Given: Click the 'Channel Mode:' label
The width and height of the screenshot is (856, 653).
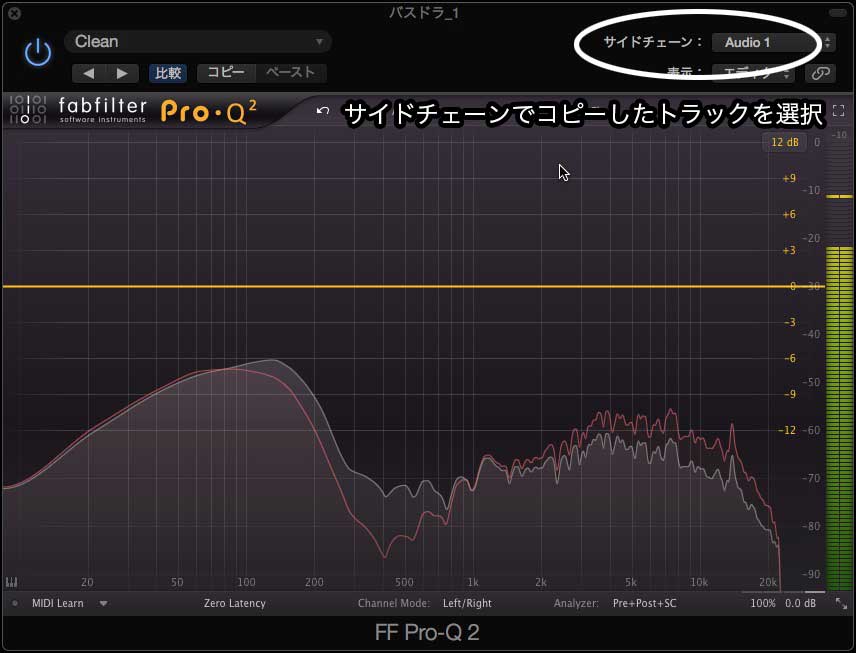Looking at the screenshot, I should [x=394, y=603].
